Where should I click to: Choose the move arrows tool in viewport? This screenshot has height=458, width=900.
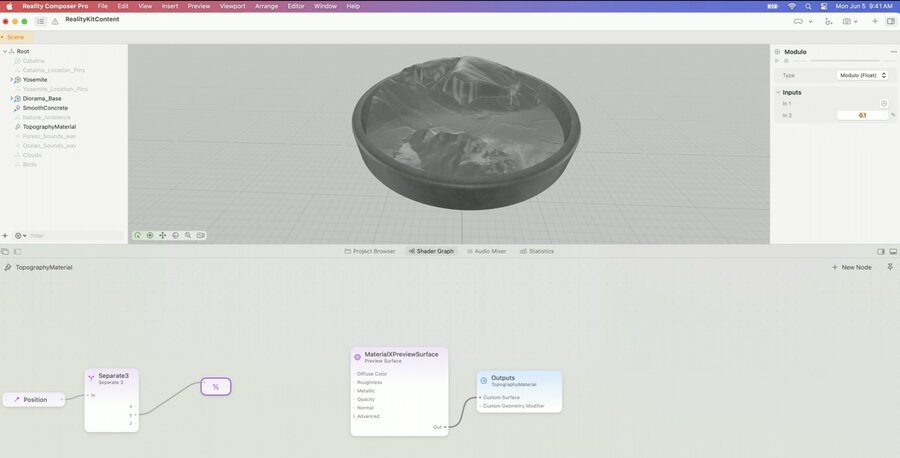(x=162, y=235)
